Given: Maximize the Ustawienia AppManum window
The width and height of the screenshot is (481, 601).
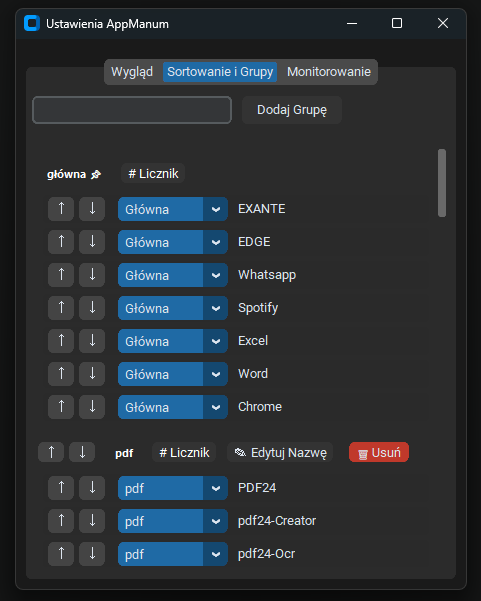Looking at the screenshot, I should (x=397, y=23).
